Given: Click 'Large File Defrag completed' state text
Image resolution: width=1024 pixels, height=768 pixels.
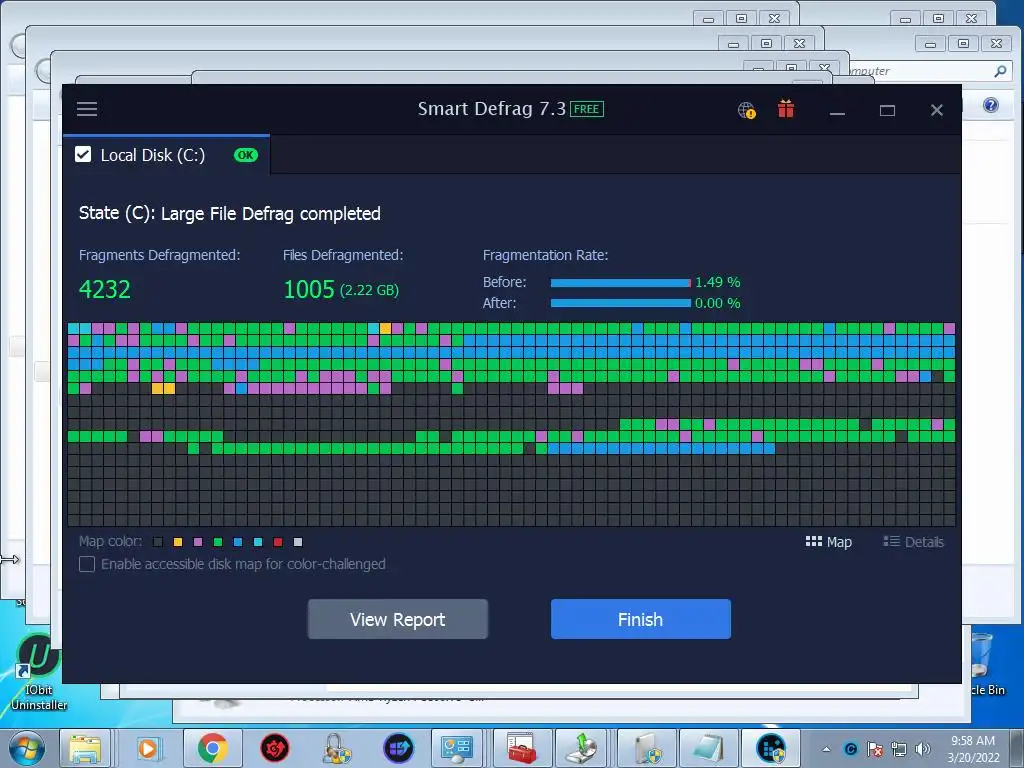Looking at the screenshot, I should (x=270, y=214).
